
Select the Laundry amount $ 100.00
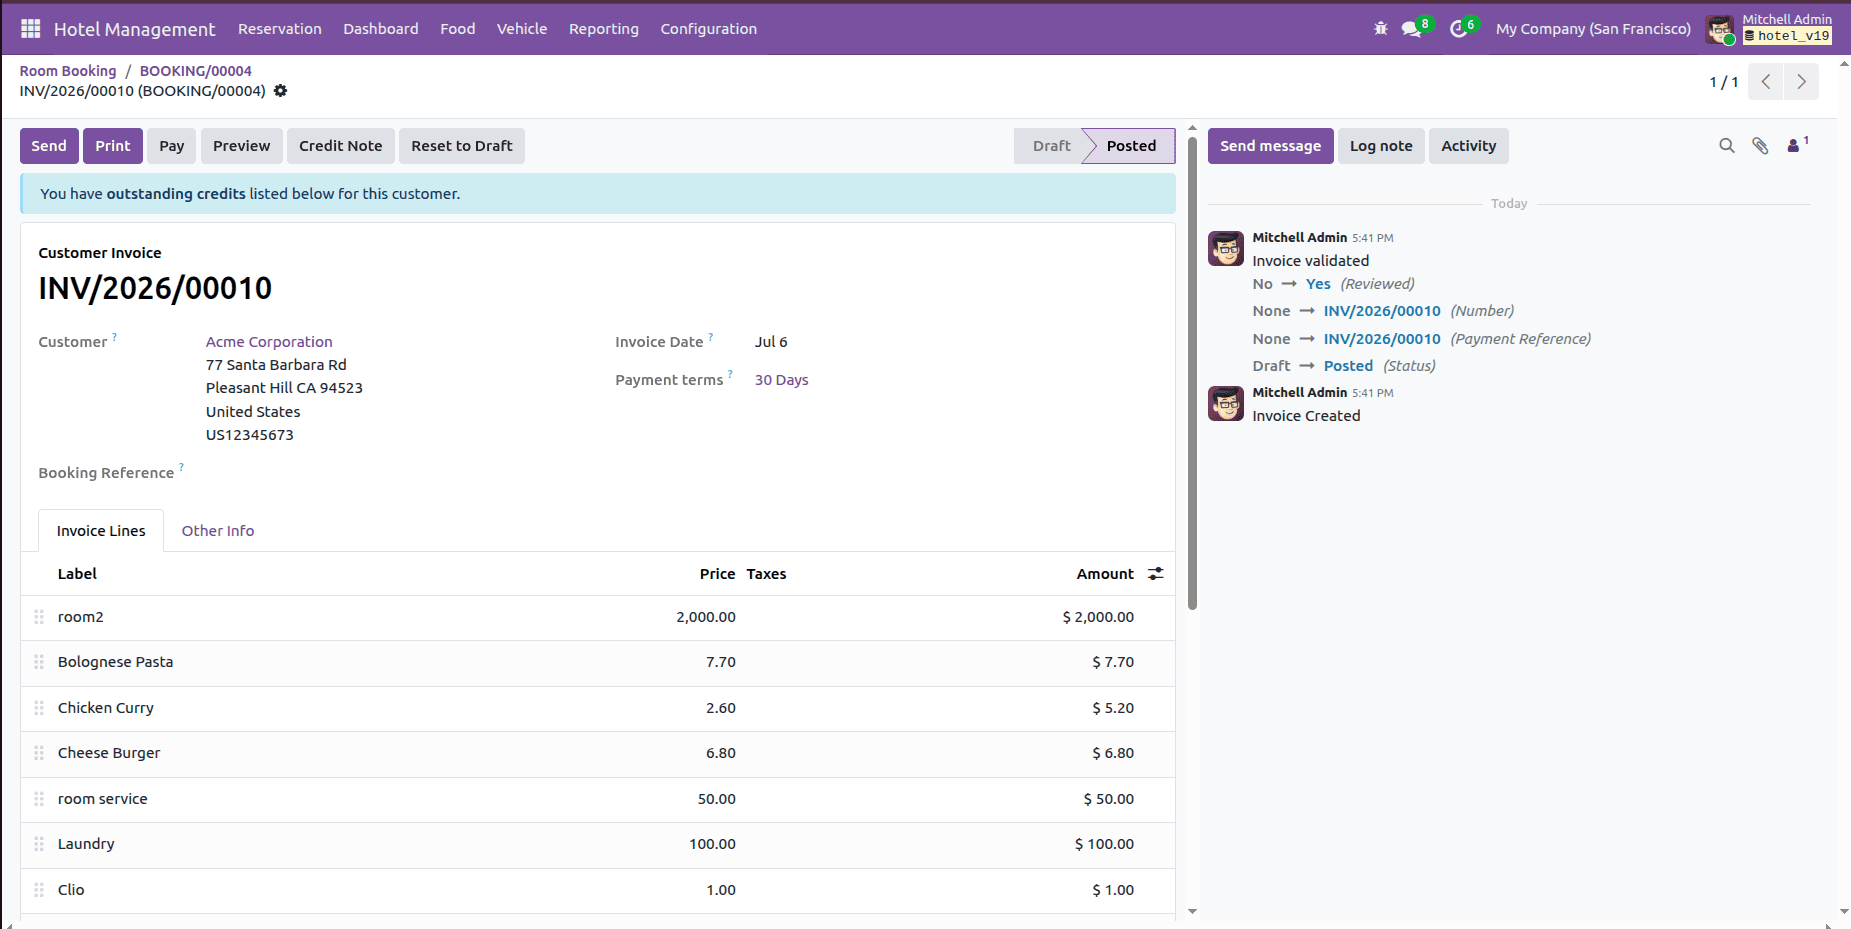(1104, 844)
